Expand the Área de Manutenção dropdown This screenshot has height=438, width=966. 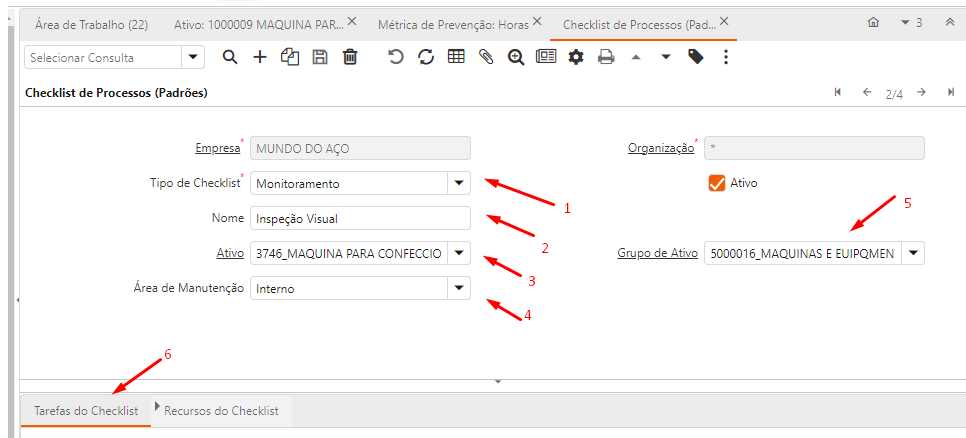[458, 288]
